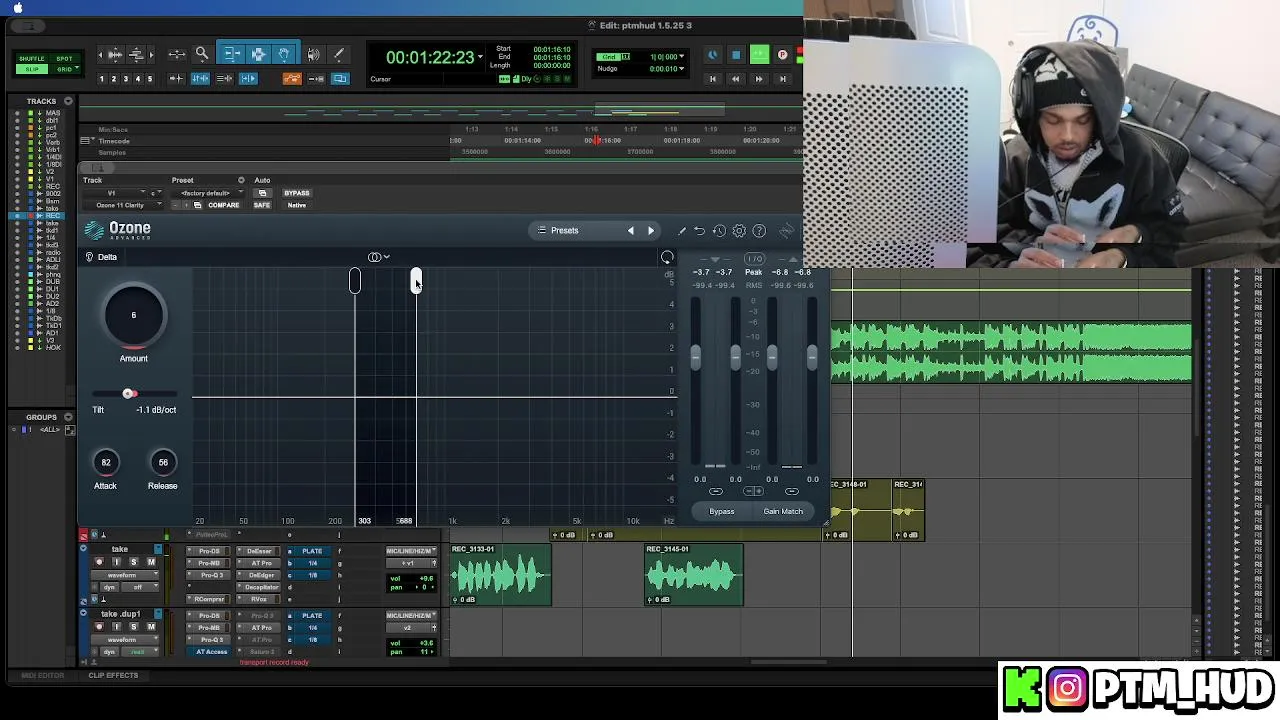Click the Amount knob

(133, 315)
